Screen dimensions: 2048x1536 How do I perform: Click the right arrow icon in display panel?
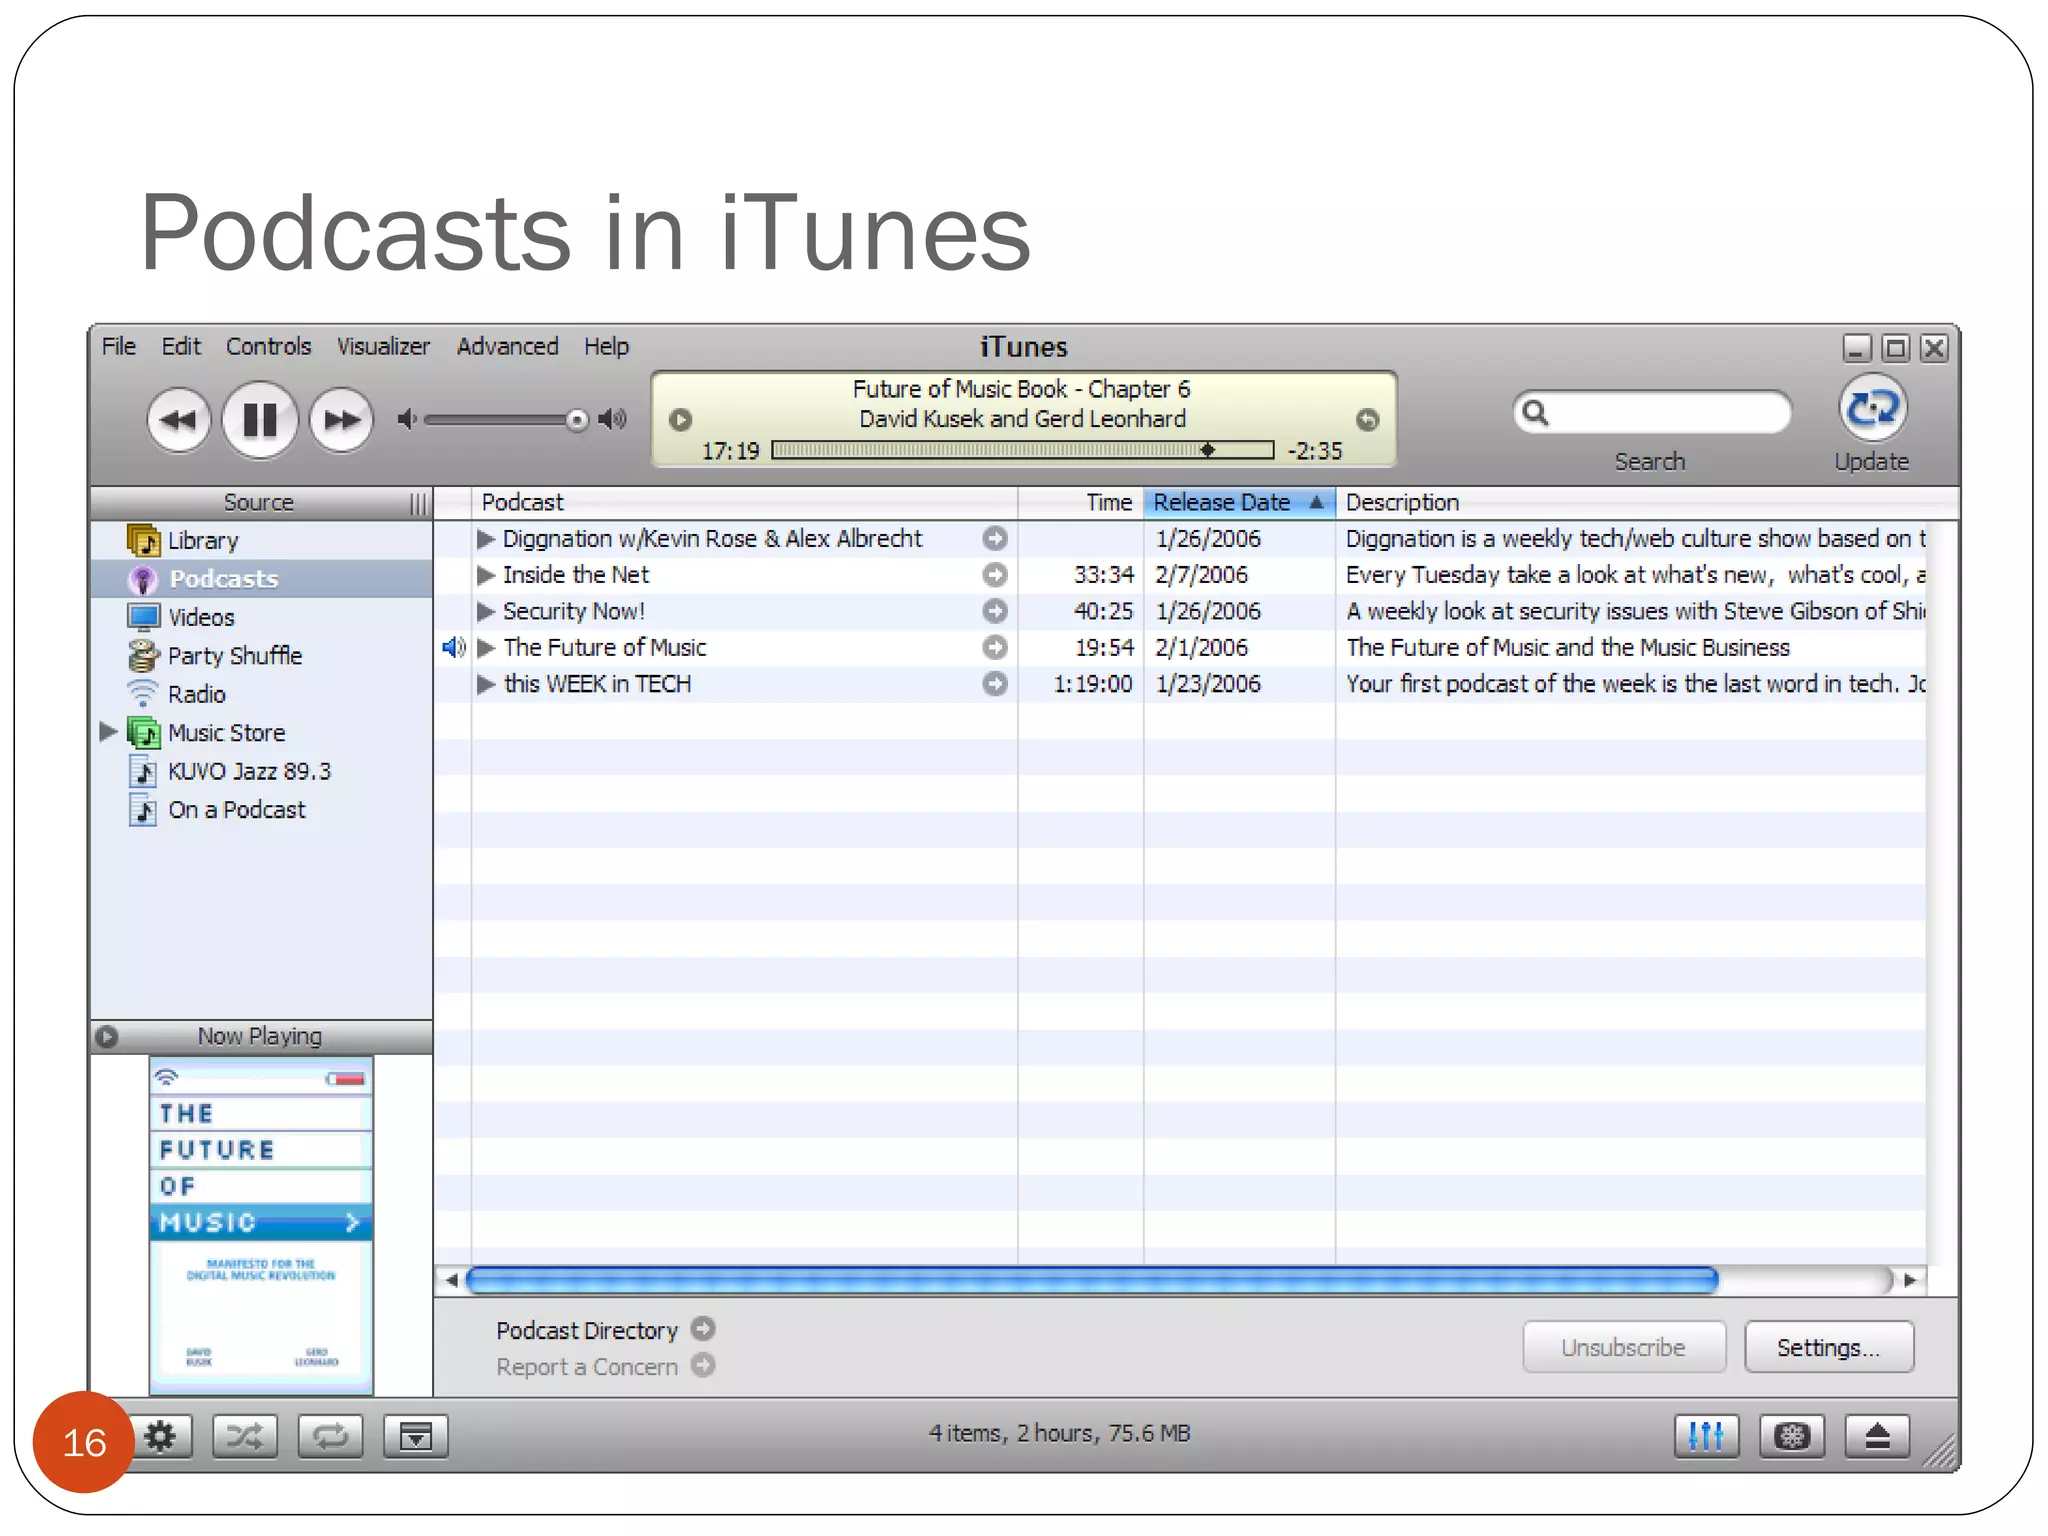[x=1367, y=420]
